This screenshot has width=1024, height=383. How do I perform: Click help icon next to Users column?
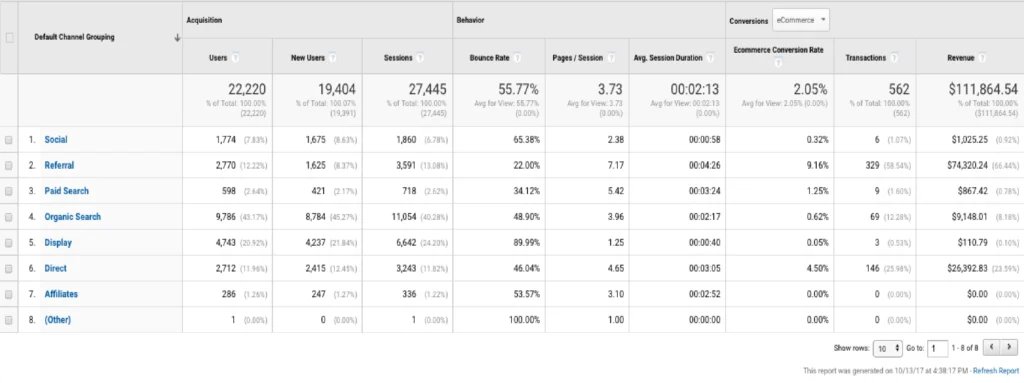click(x=236, y=58)
